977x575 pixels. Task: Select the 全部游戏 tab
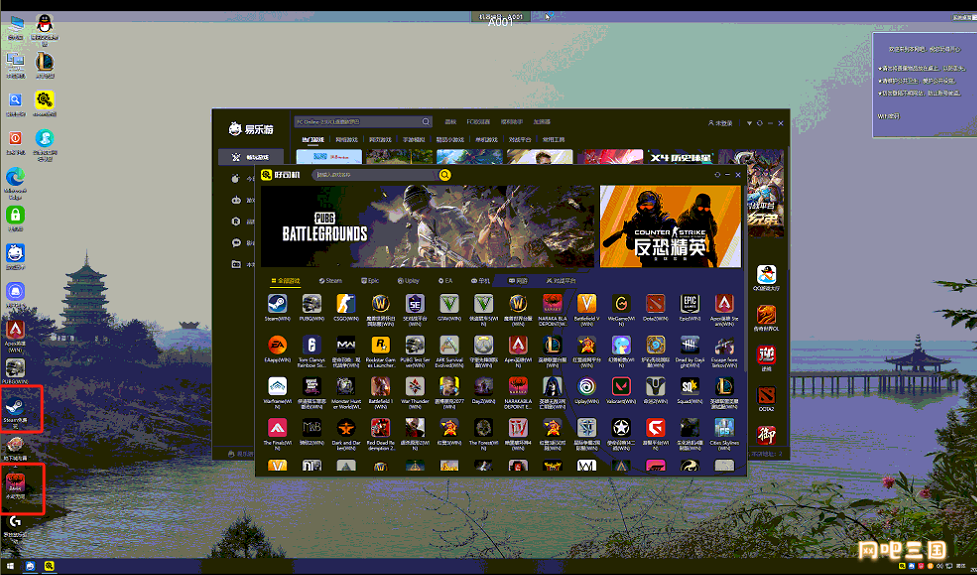pos(286,281)
